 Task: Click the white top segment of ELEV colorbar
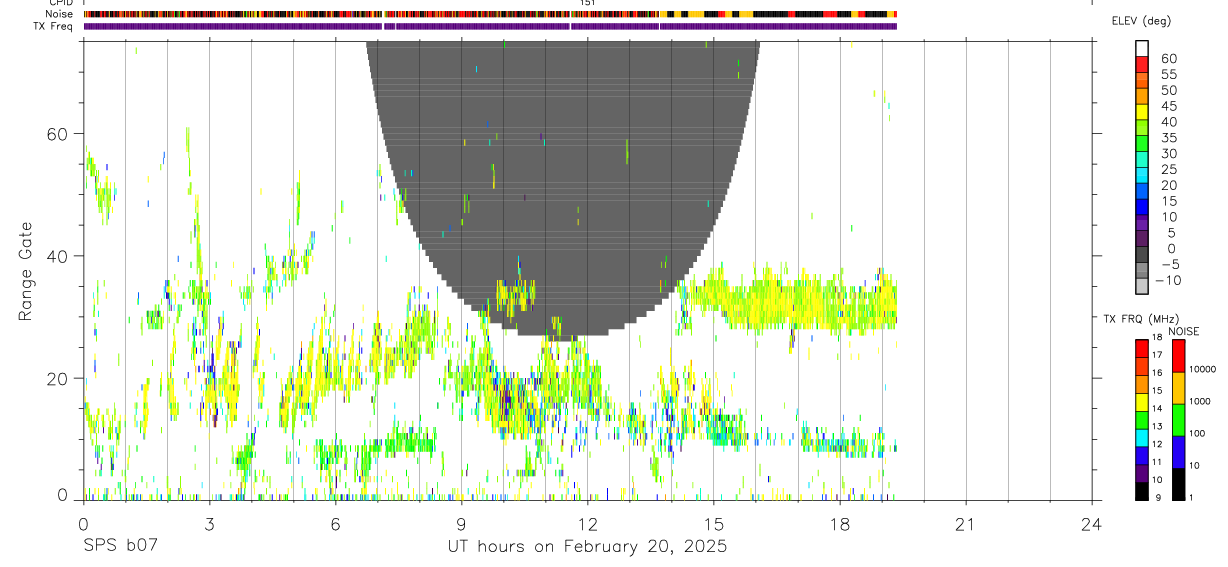(x=1141, y=48)
